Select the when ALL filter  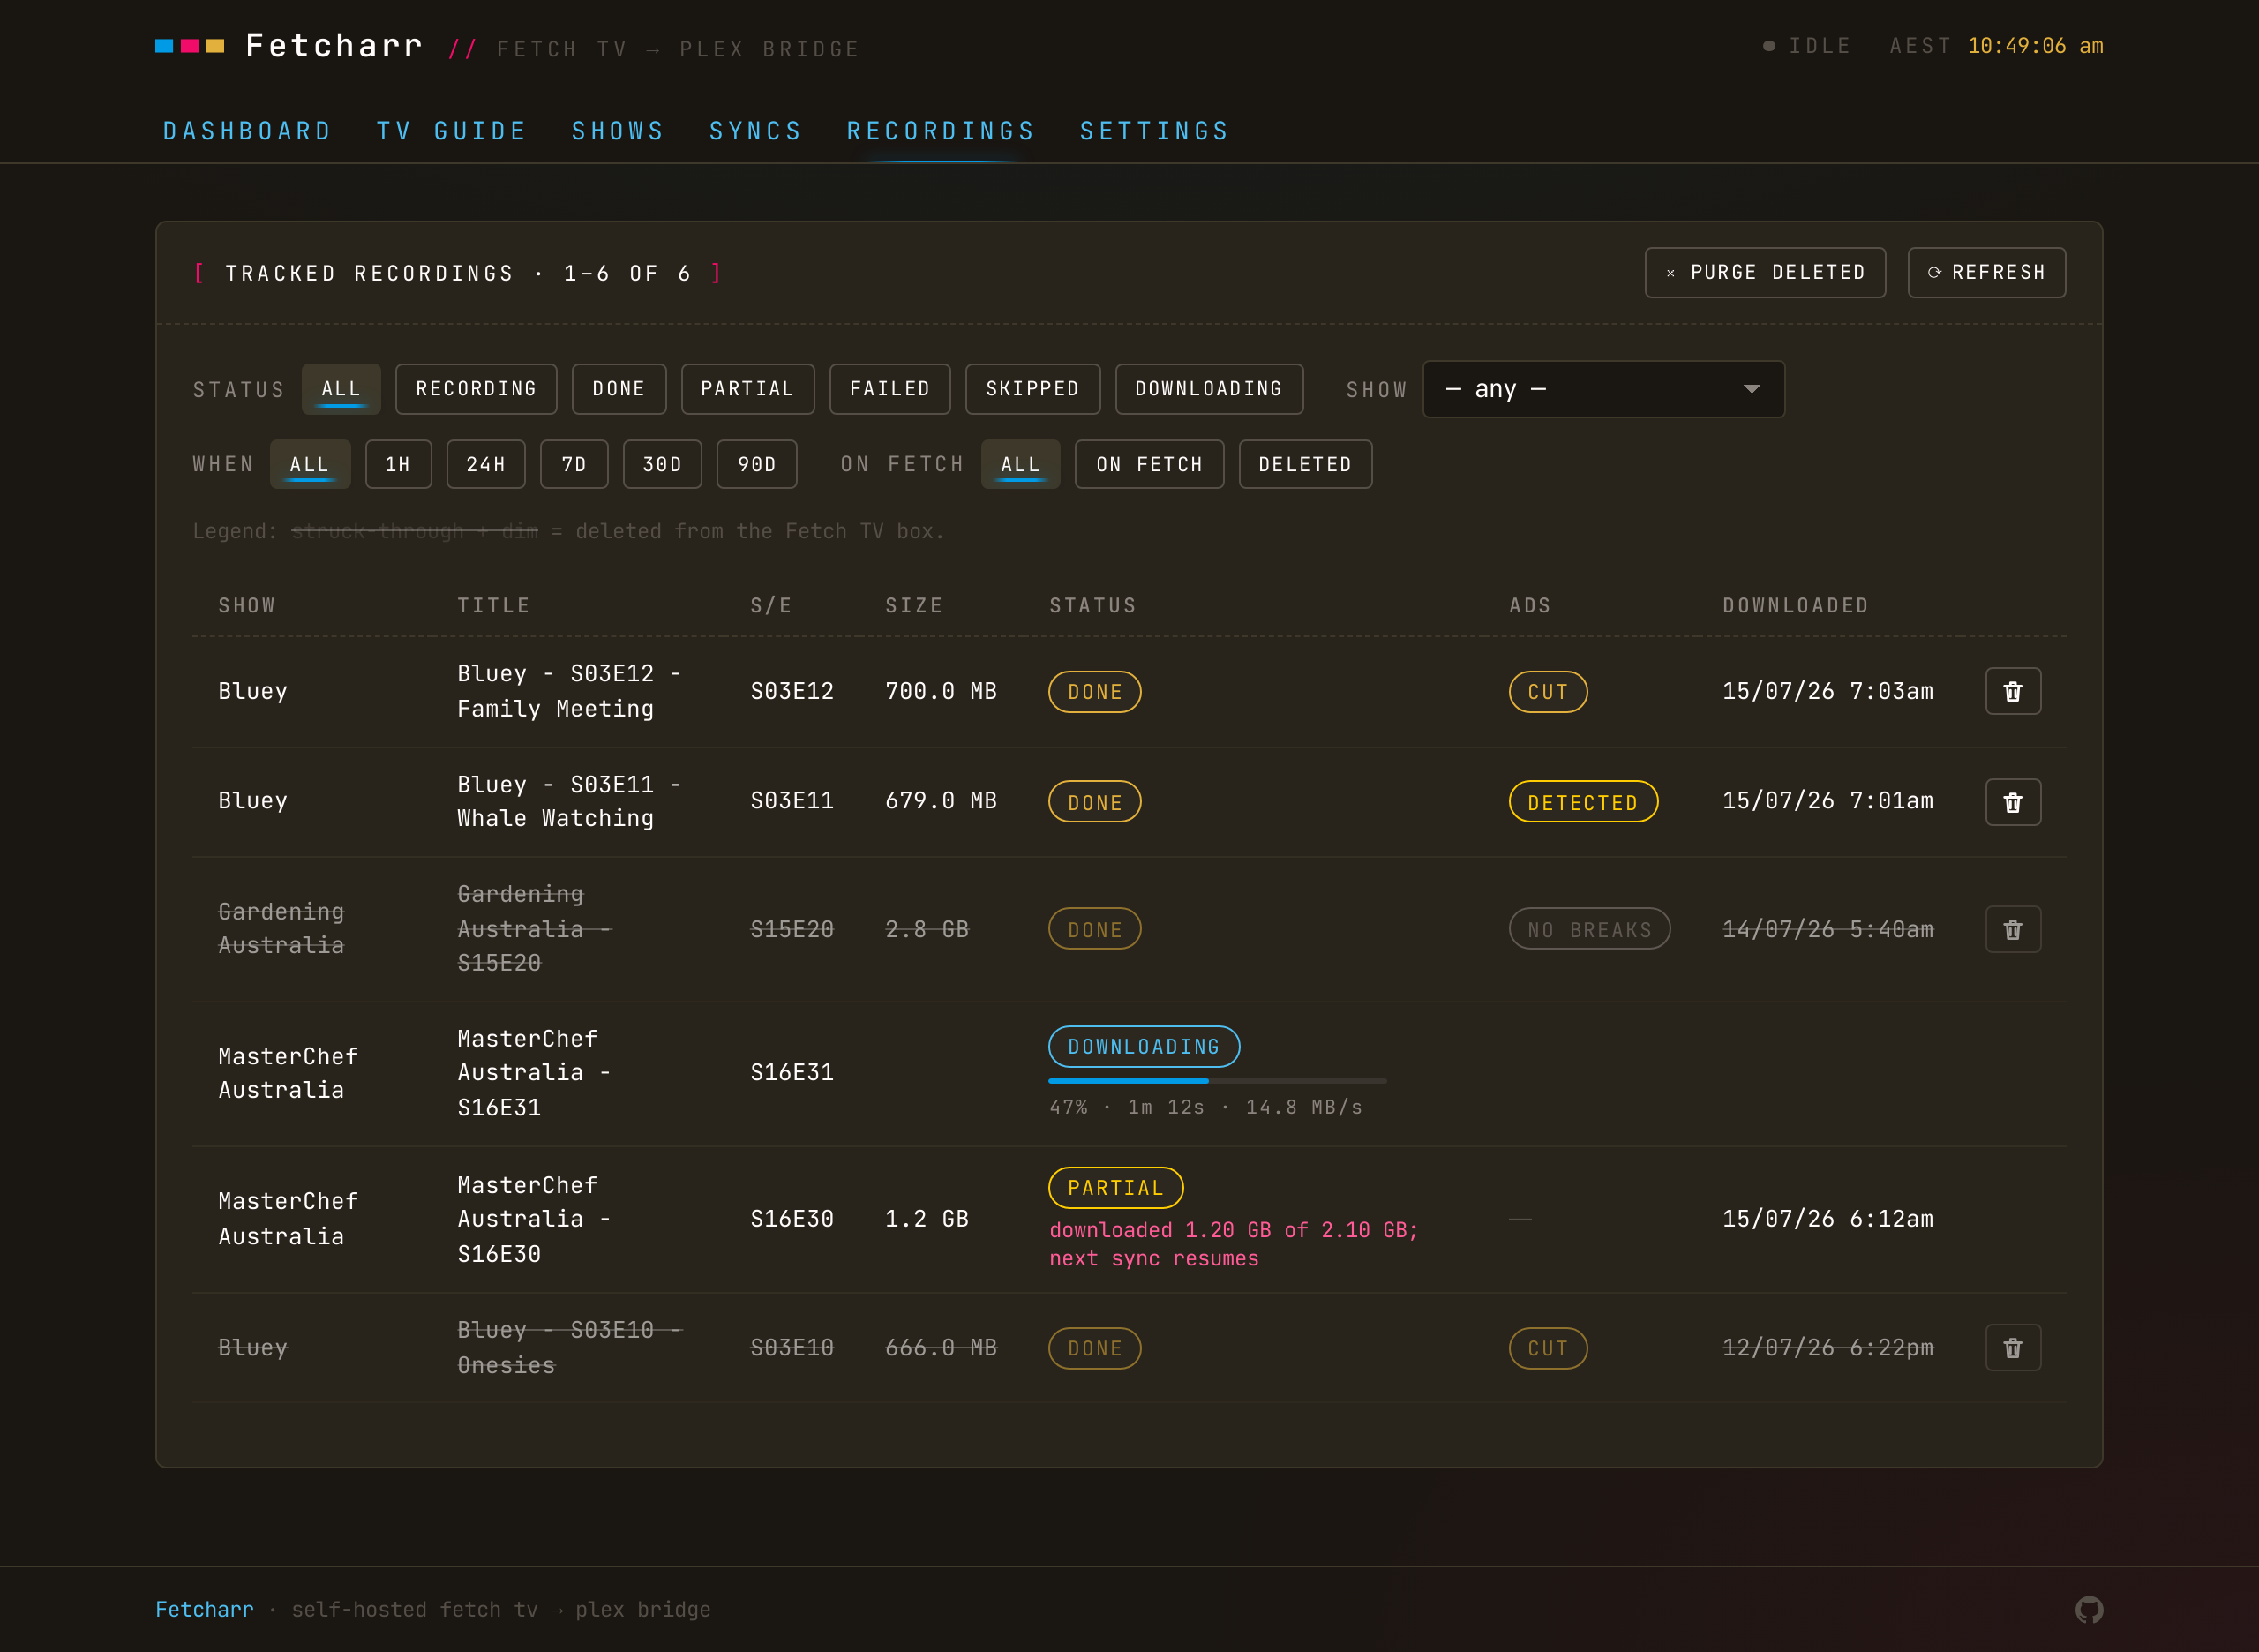pyautogui.click(x=310, y=464)
